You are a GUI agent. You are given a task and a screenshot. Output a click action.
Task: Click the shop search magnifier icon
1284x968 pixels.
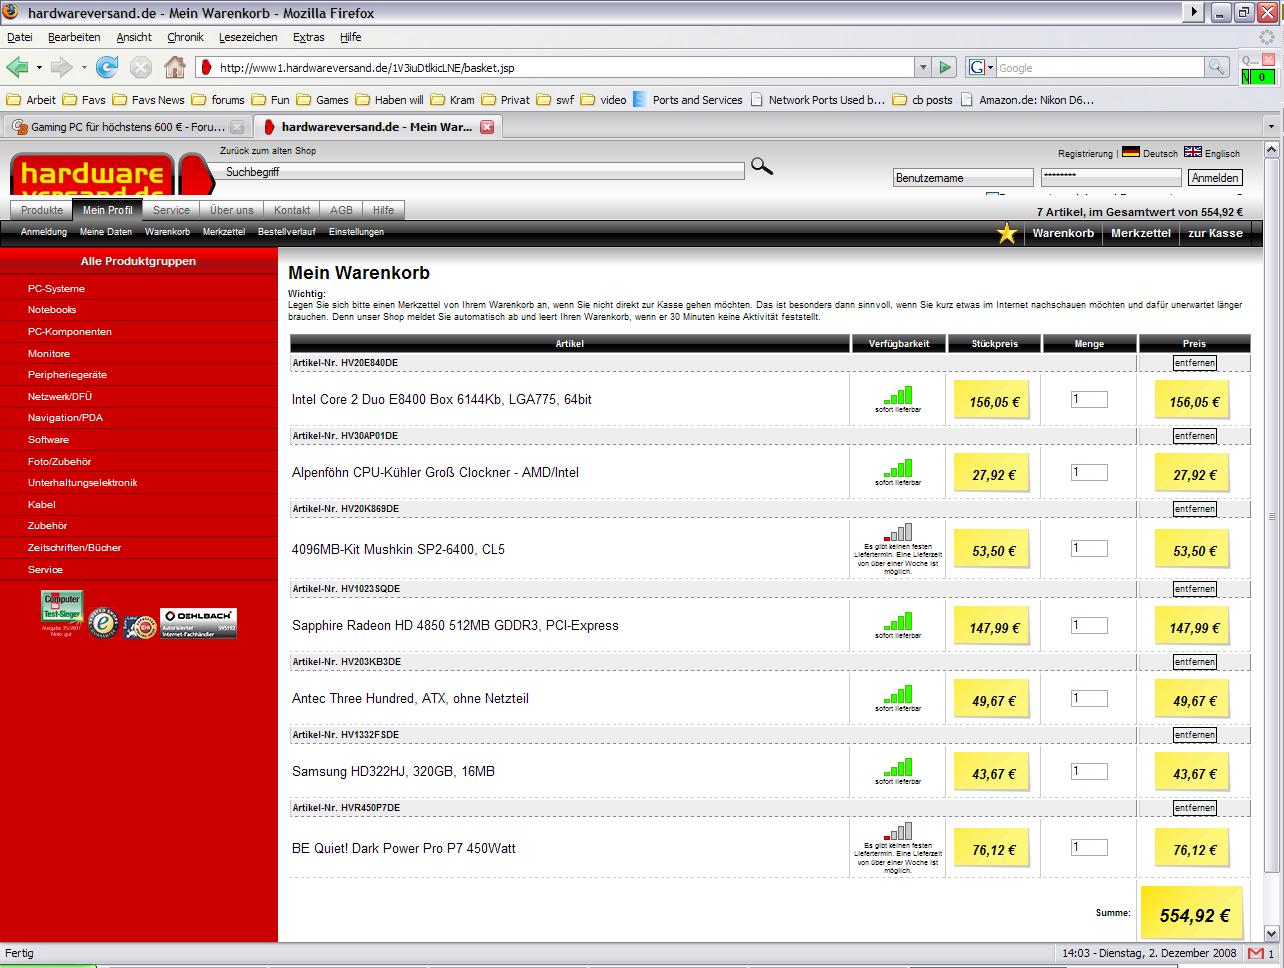(762, 166)
